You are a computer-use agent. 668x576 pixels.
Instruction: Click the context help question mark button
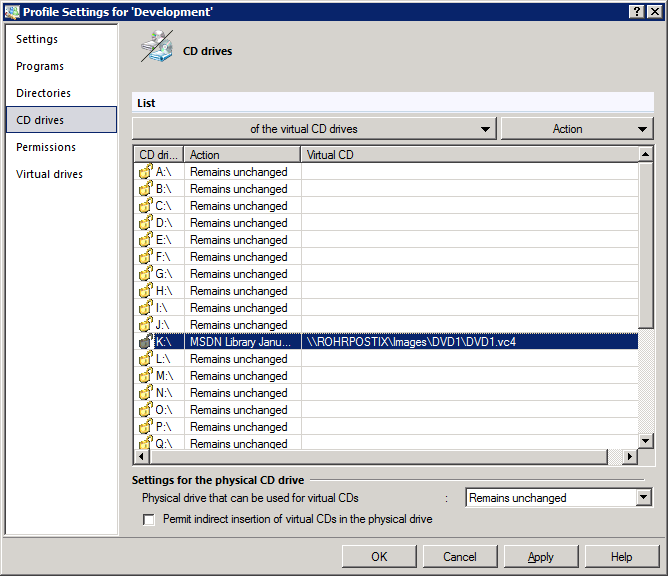coord(637,10)
